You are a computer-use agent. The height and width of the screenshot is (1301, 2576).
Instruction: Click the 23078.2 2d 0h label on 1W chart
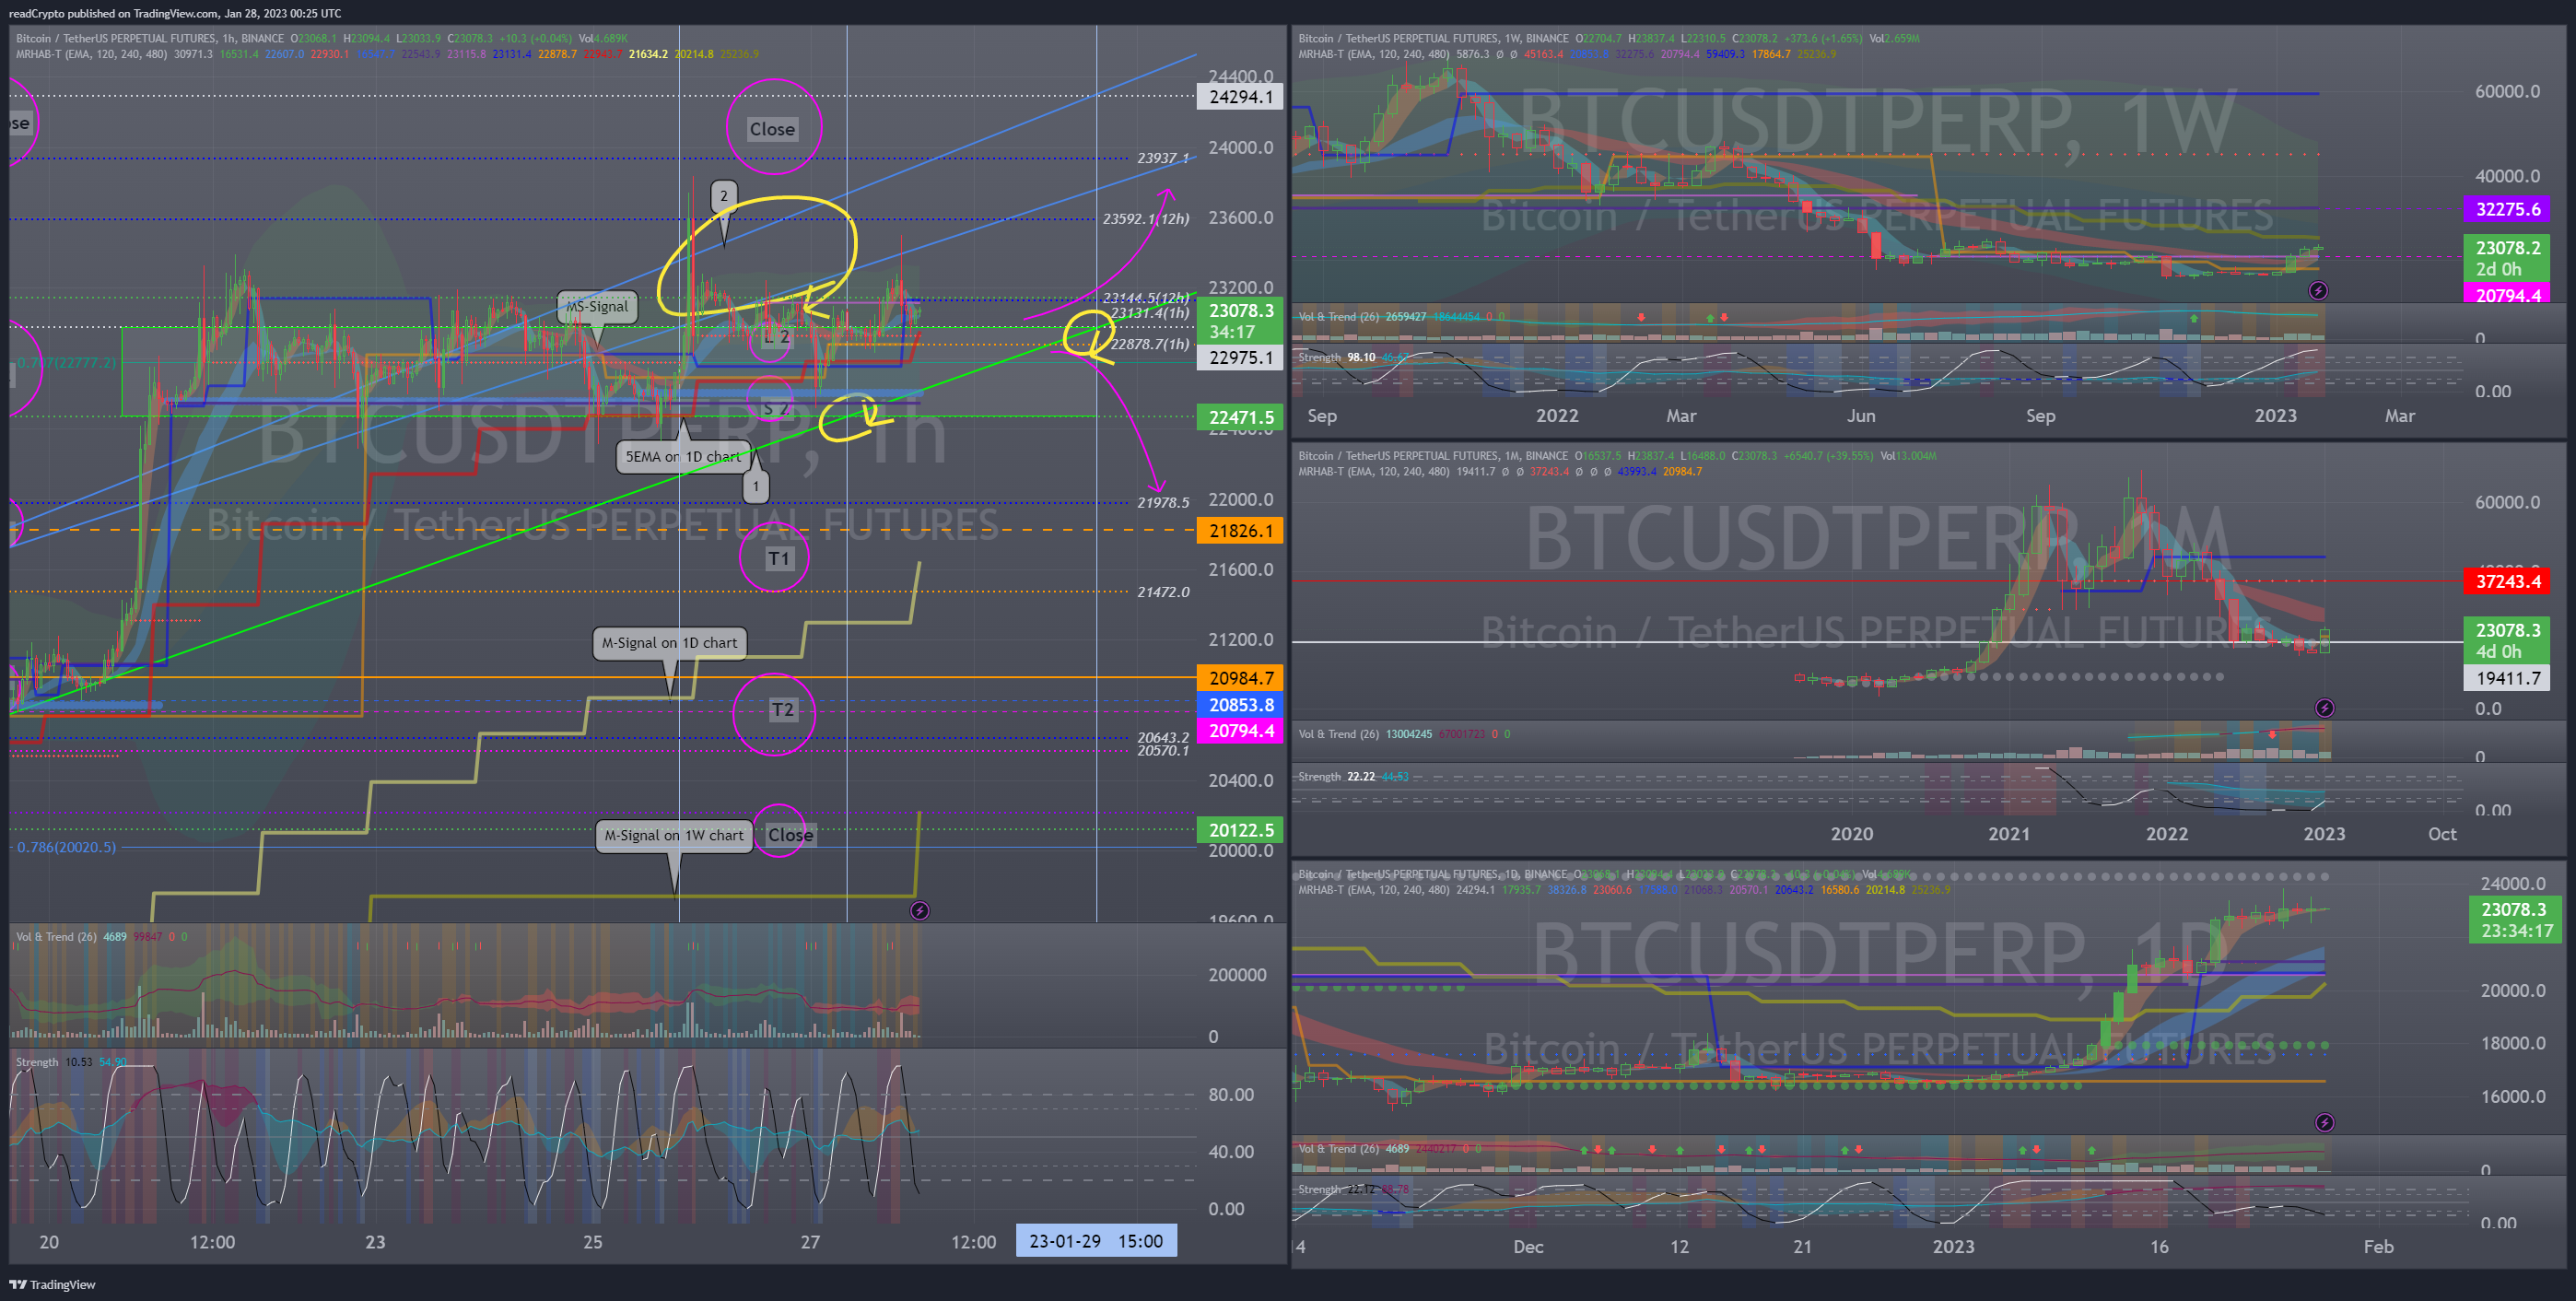point(2507,258)
